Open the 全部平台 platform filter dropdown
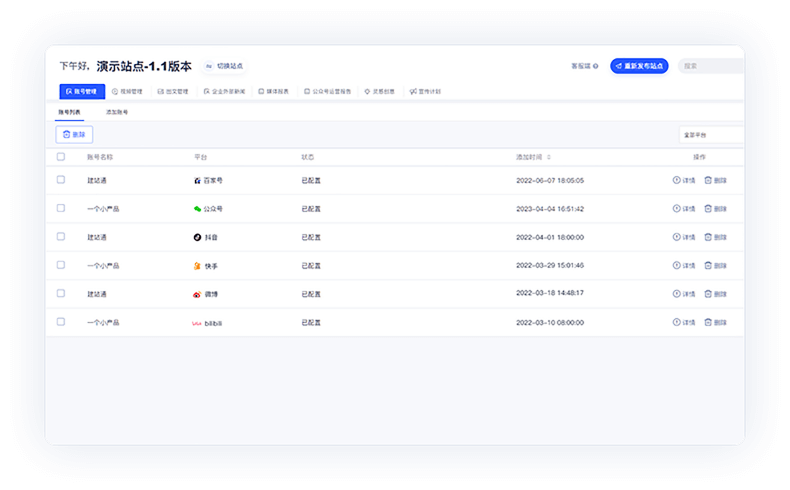Screen dimensions: 790x490 pos(711,135)
